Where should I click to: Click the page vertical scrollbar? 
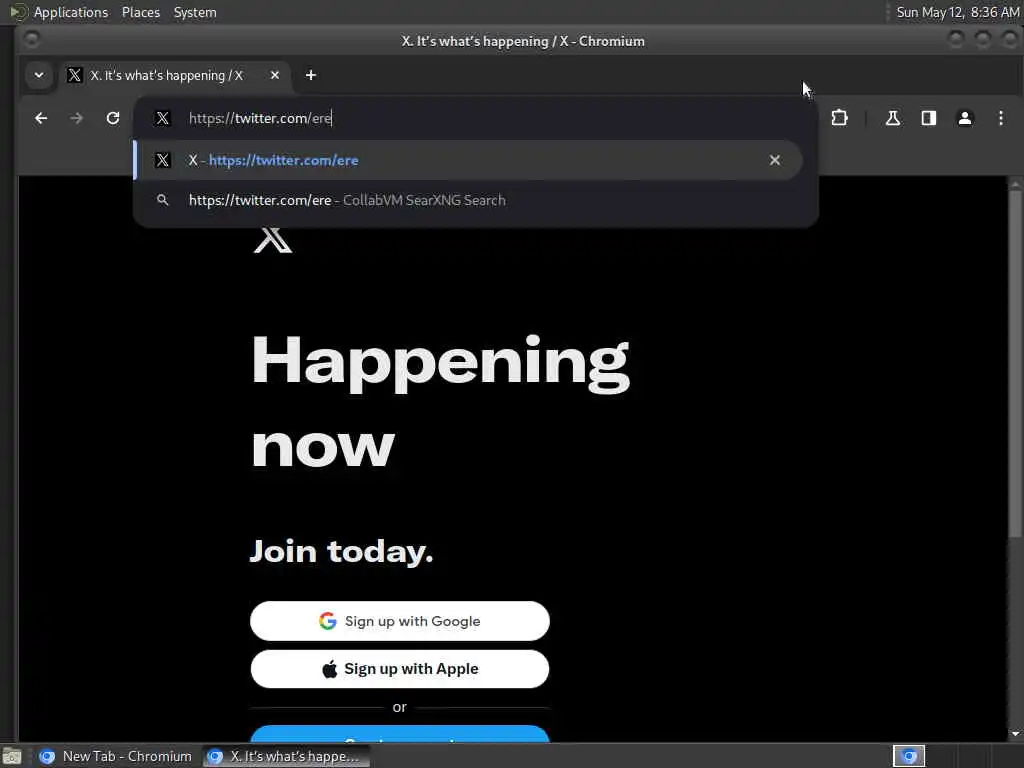click(1015, 364)
